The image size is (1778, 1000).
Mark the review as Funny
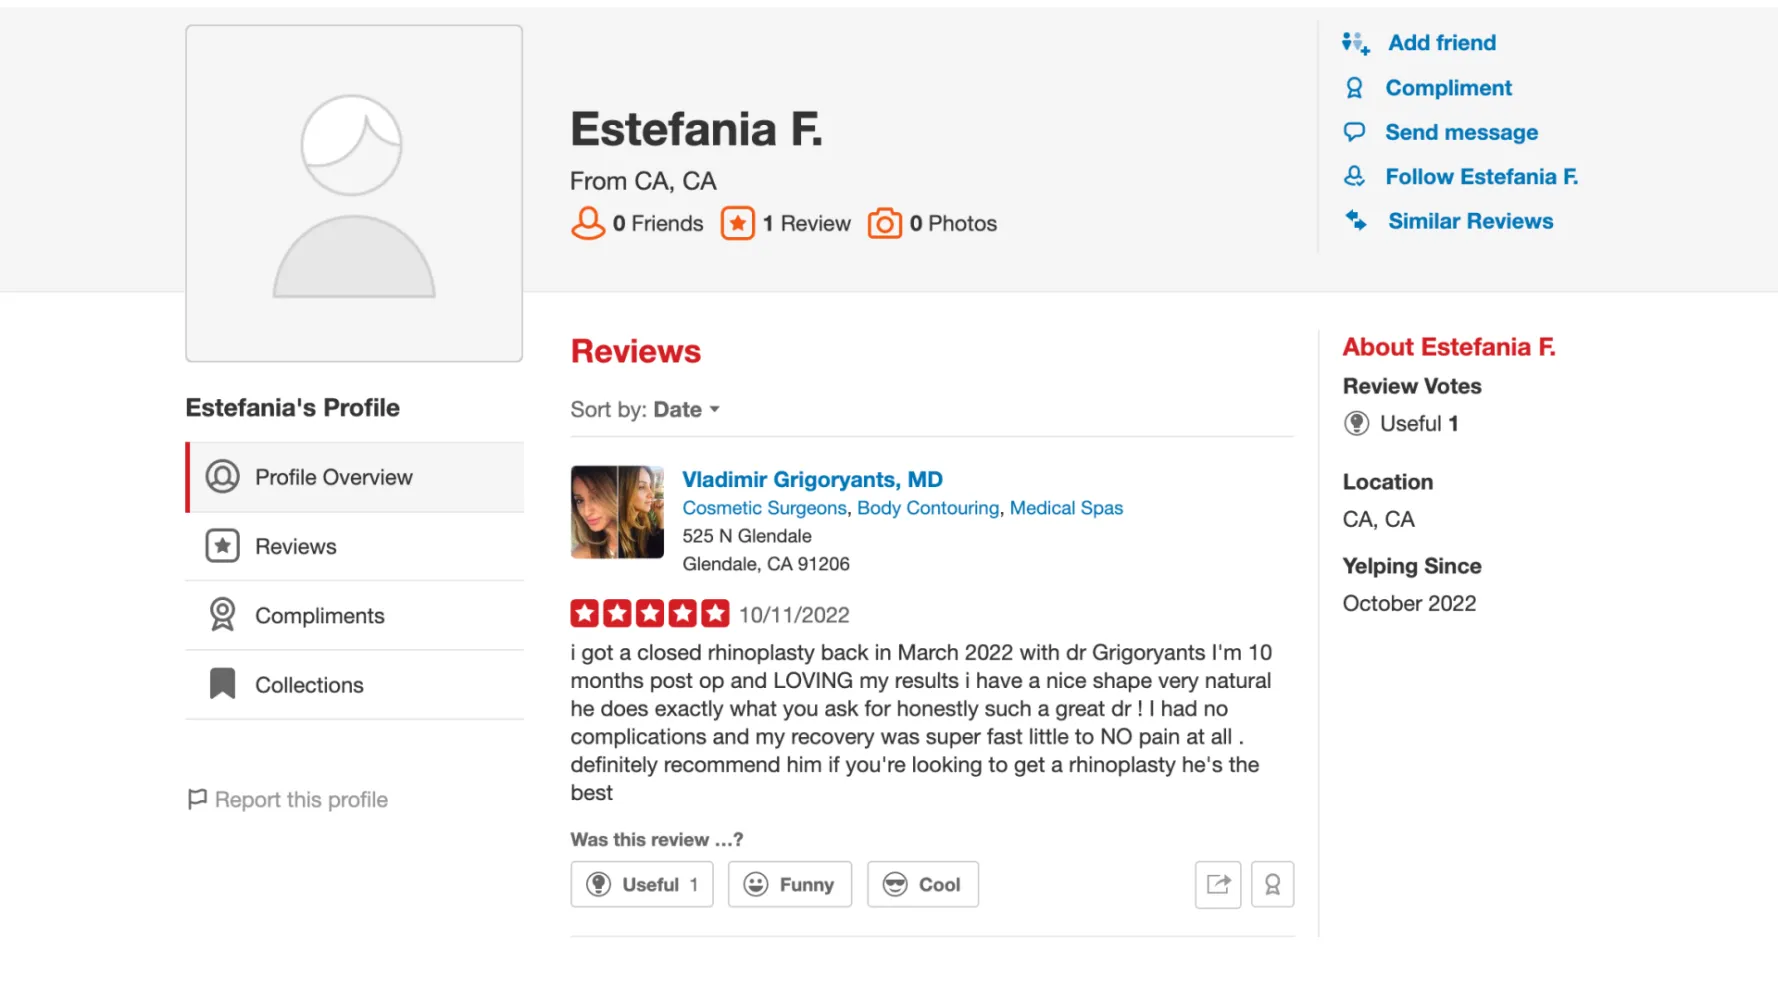click(789, 884)
